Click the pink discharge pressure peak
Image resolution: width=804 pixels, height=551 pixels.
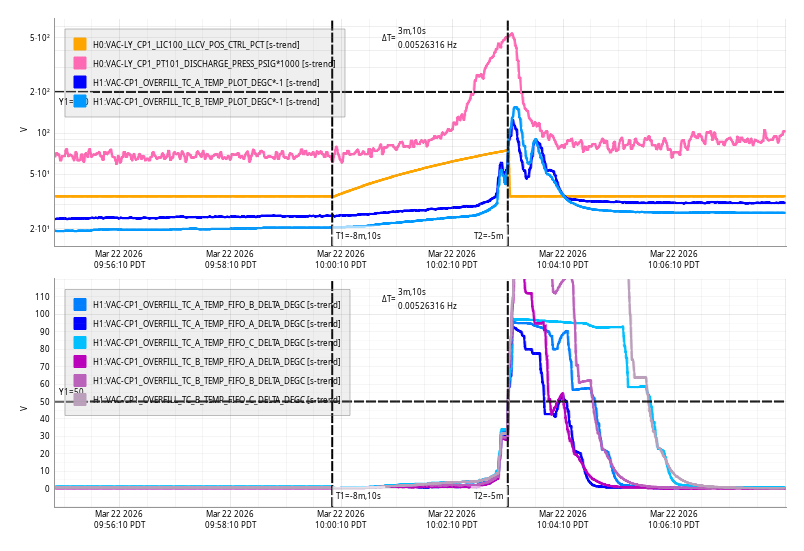tap(511, 35)
